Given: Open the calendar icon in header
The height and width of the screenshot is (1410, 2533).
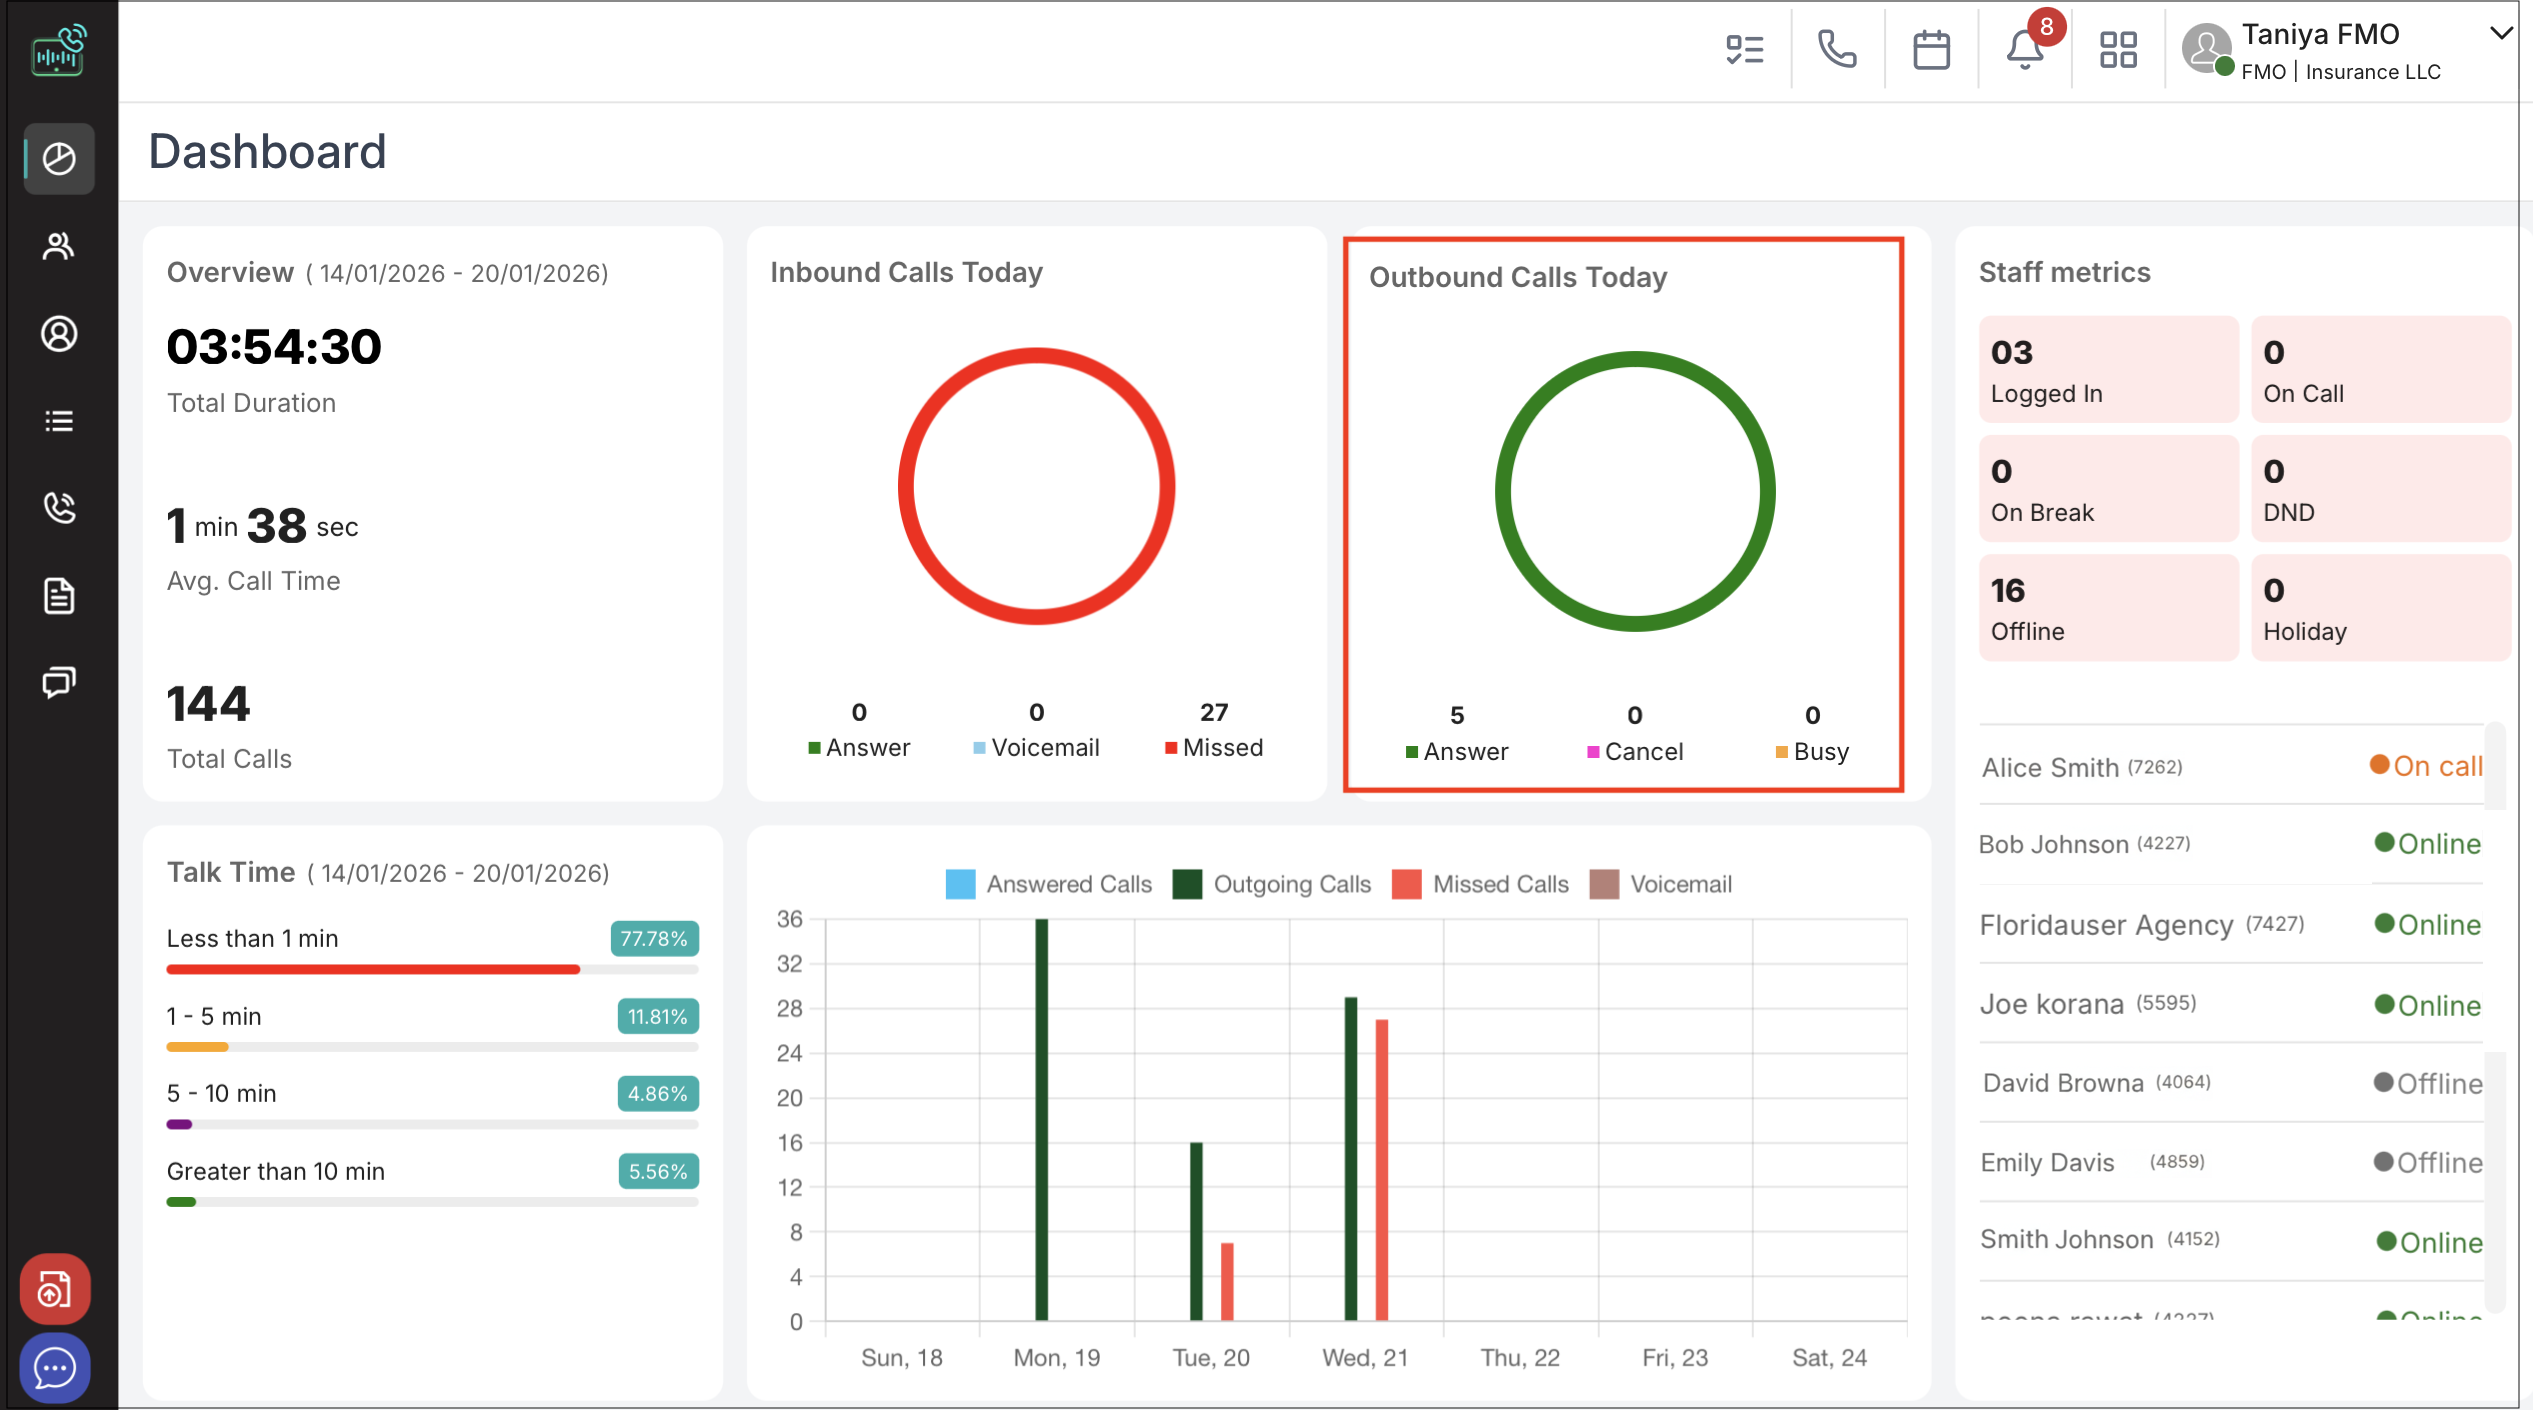Looking at the screenshot, I should coord(1931,50).
